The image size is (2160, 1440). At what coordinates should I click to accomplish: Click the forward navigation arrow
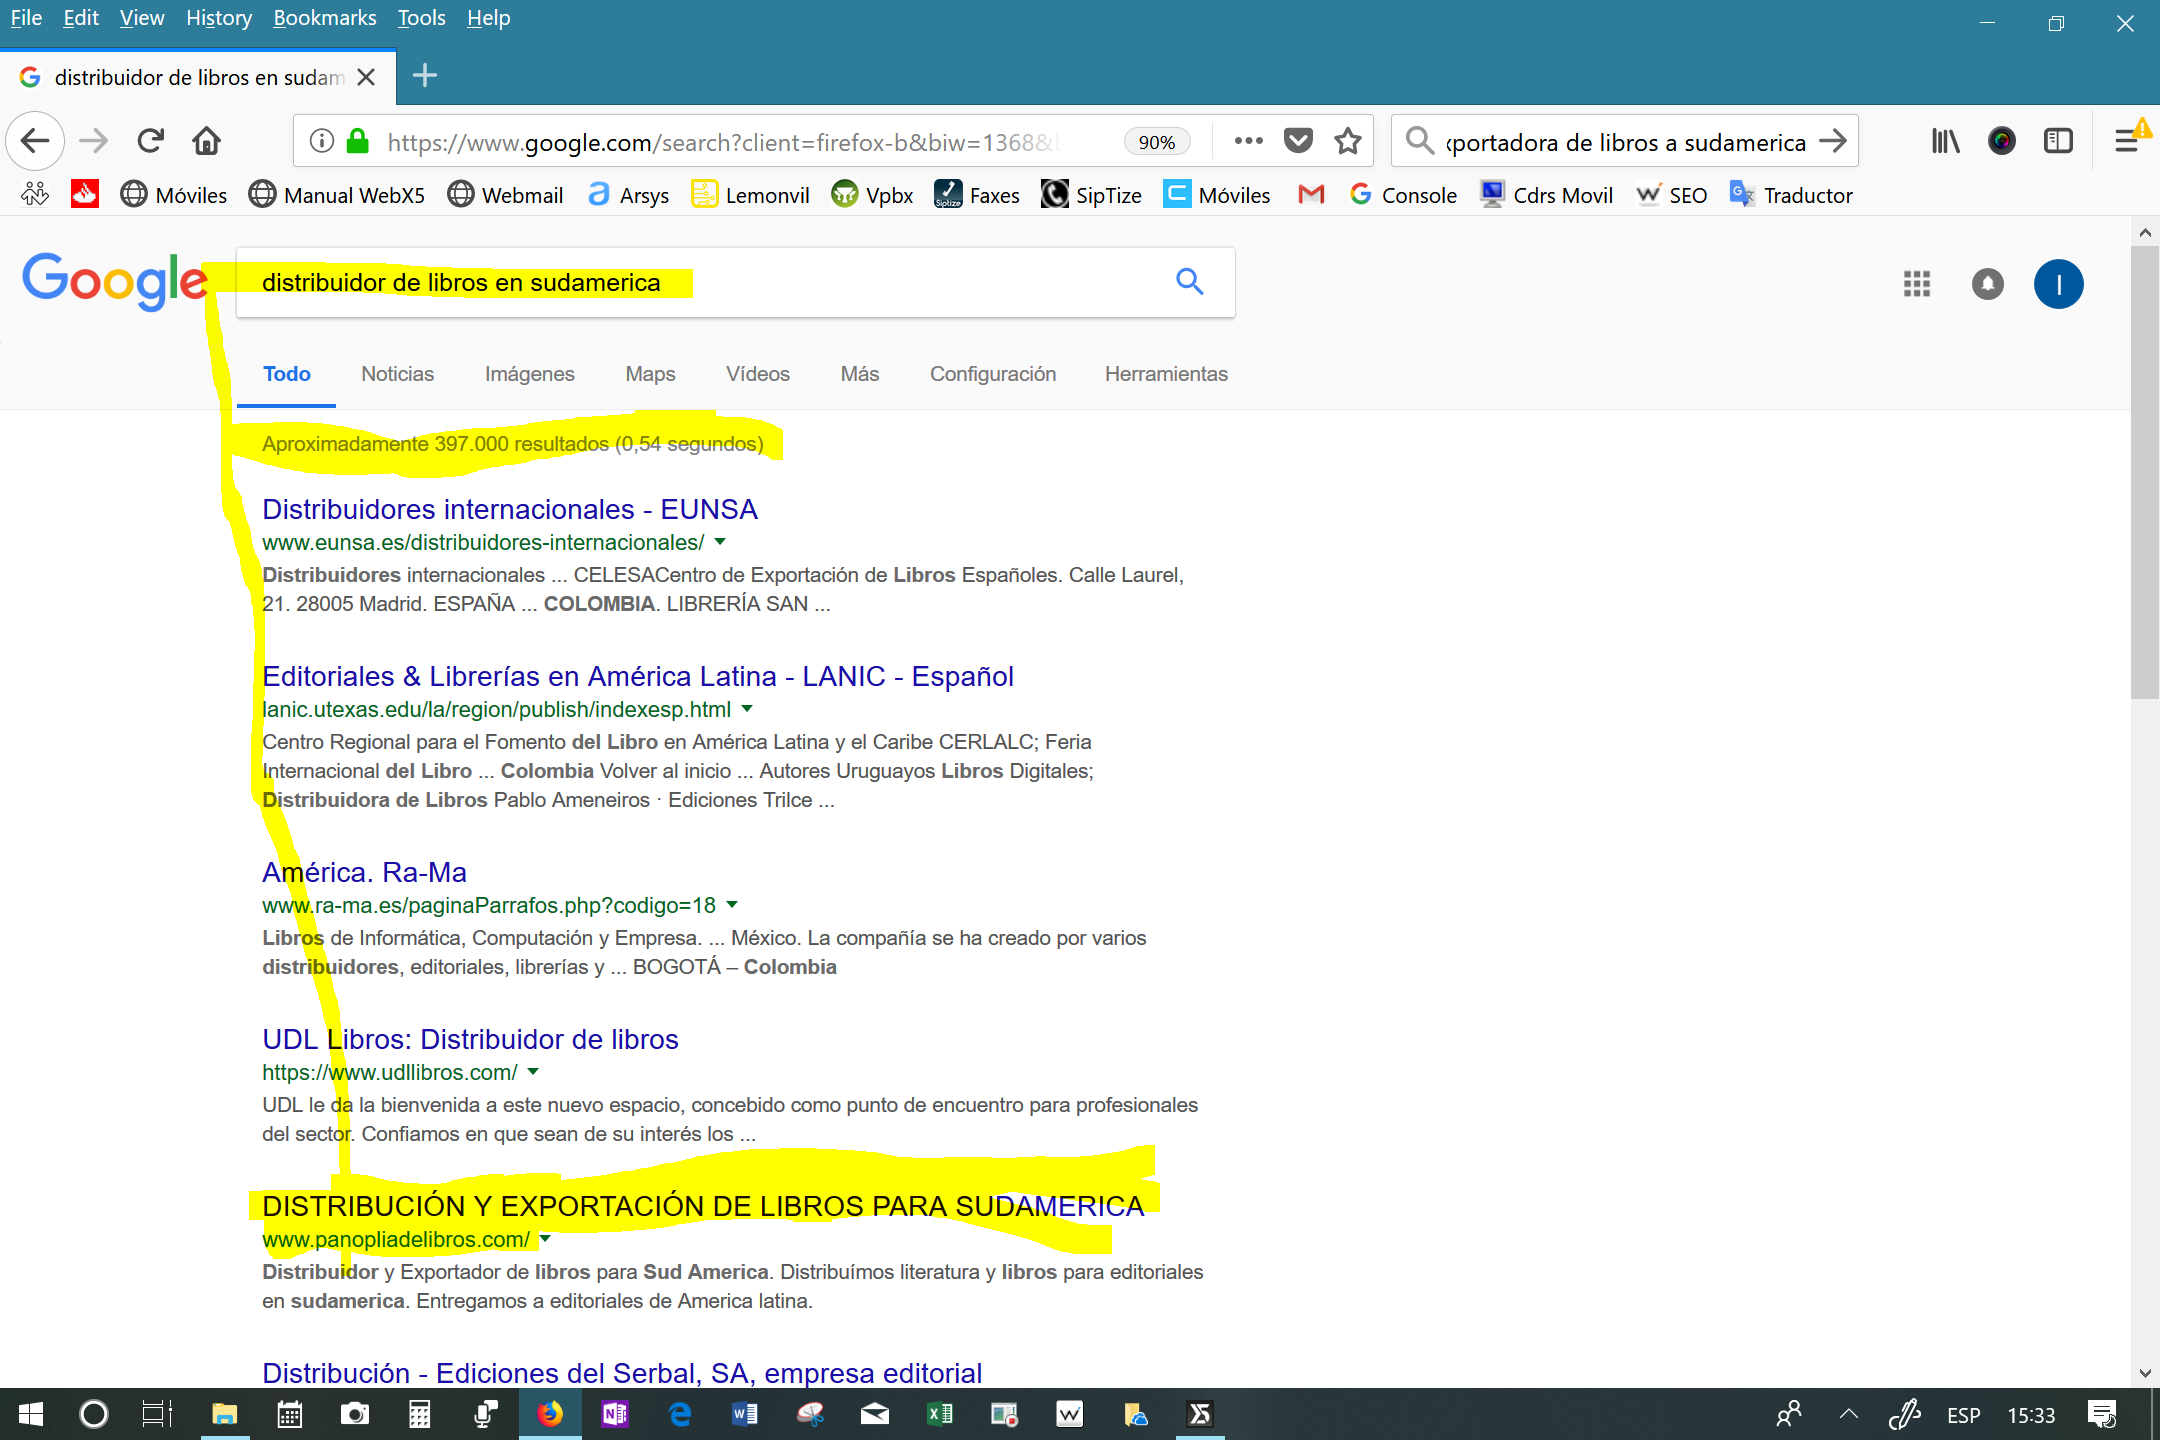coord(93,141)
